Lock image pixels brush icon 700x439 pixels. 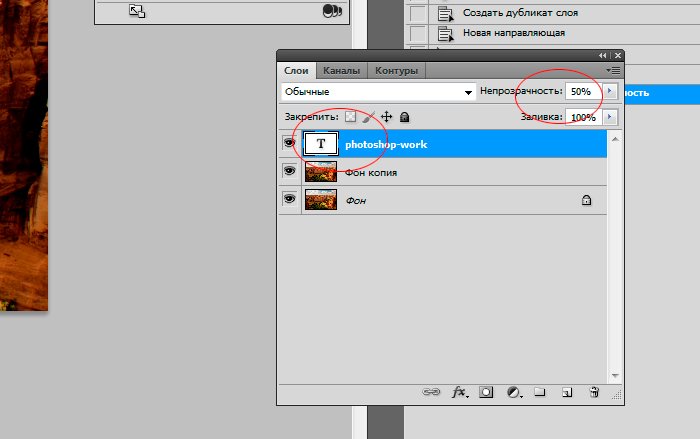pyautogui.click(x=368, y=117)
